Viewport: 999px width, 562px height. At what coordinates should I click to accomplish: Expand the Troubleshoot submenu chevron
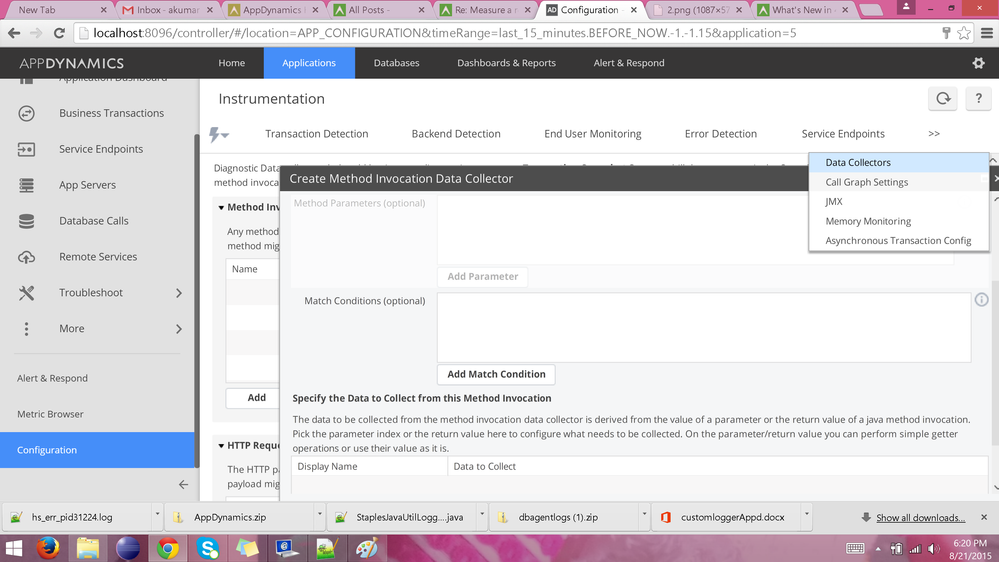179,293
